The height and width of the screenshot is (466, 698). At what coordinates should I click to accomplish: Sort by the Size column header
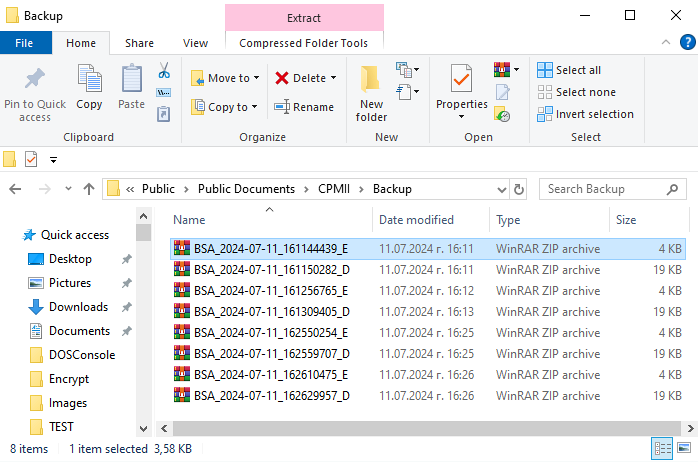pyautogui.click(x=649, y=220)
